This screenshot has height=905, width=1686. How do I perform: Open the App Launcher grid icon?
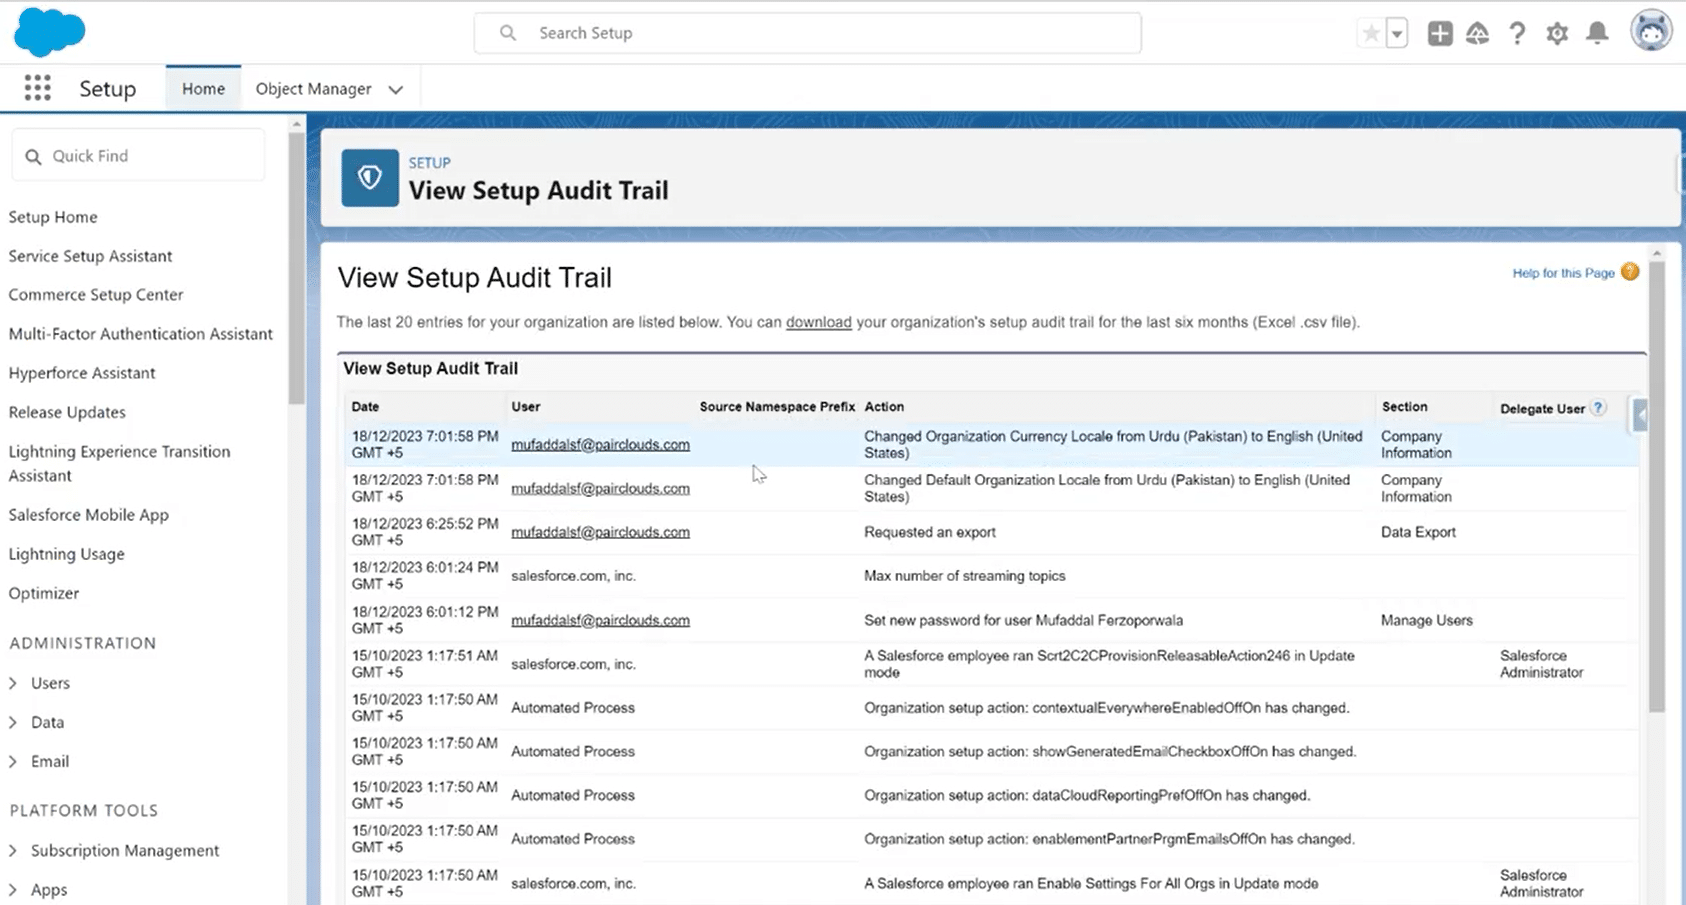point(37,88)
